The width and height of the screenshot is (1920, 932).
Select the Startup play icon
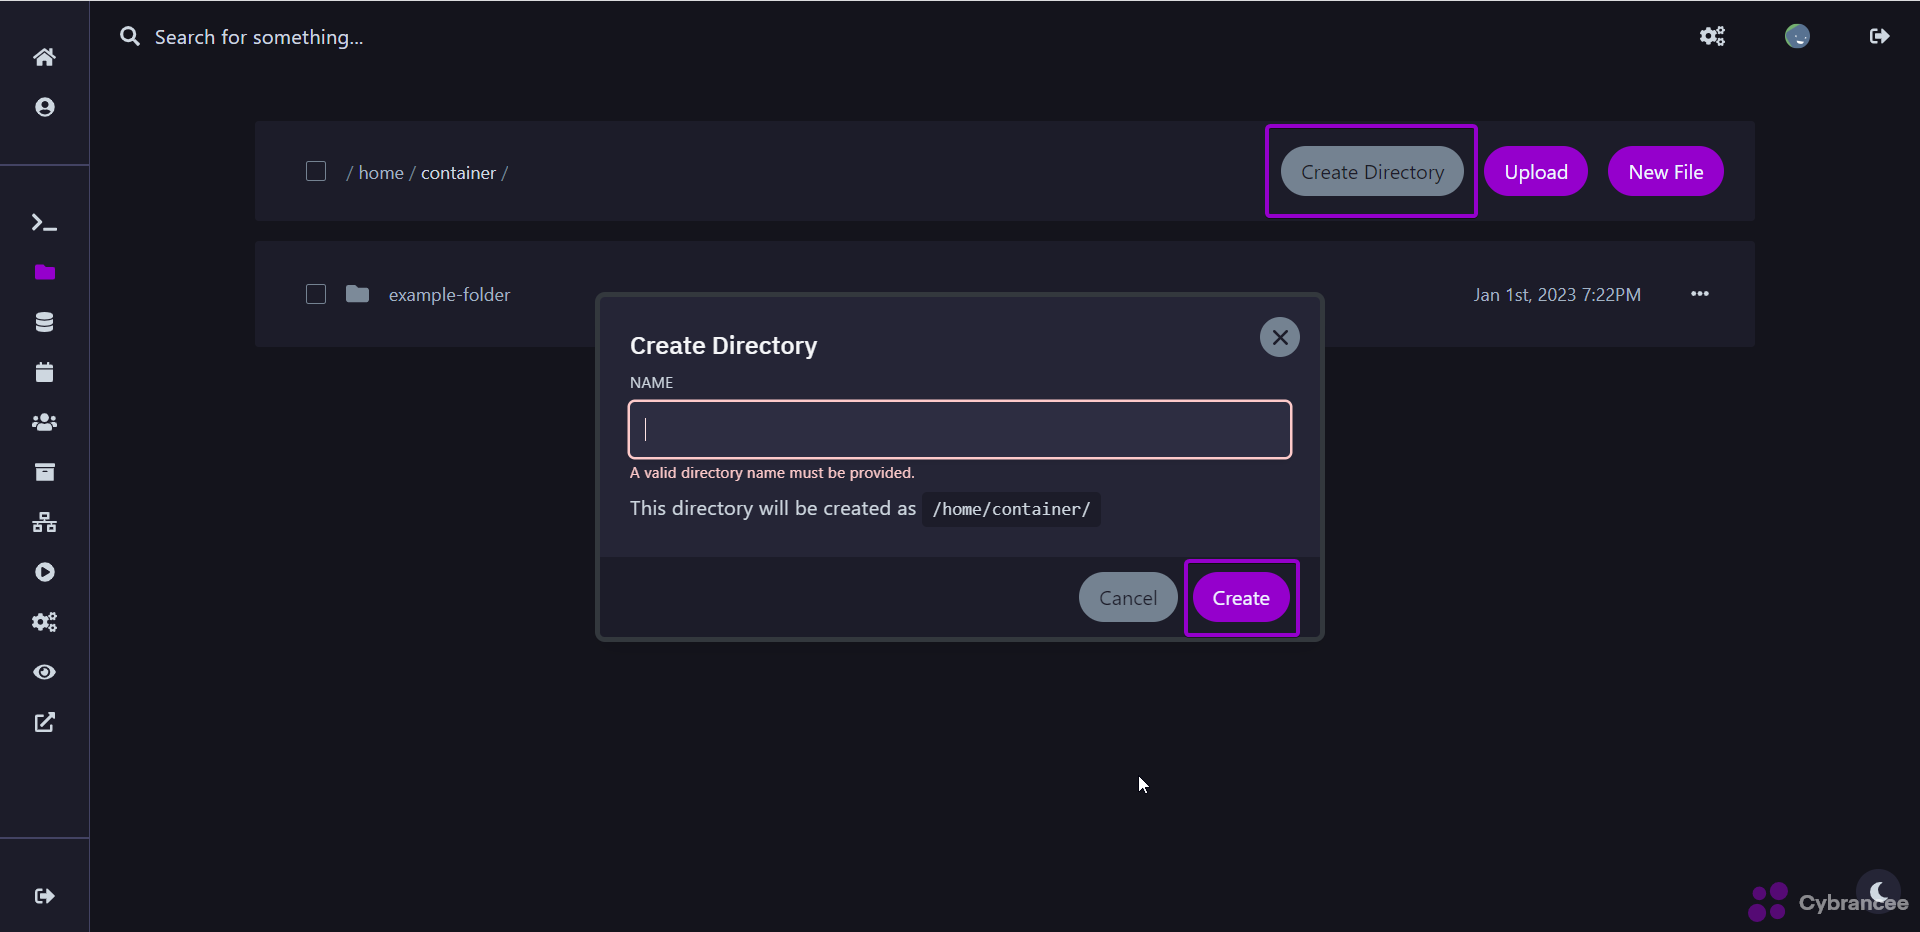point(44,572)
